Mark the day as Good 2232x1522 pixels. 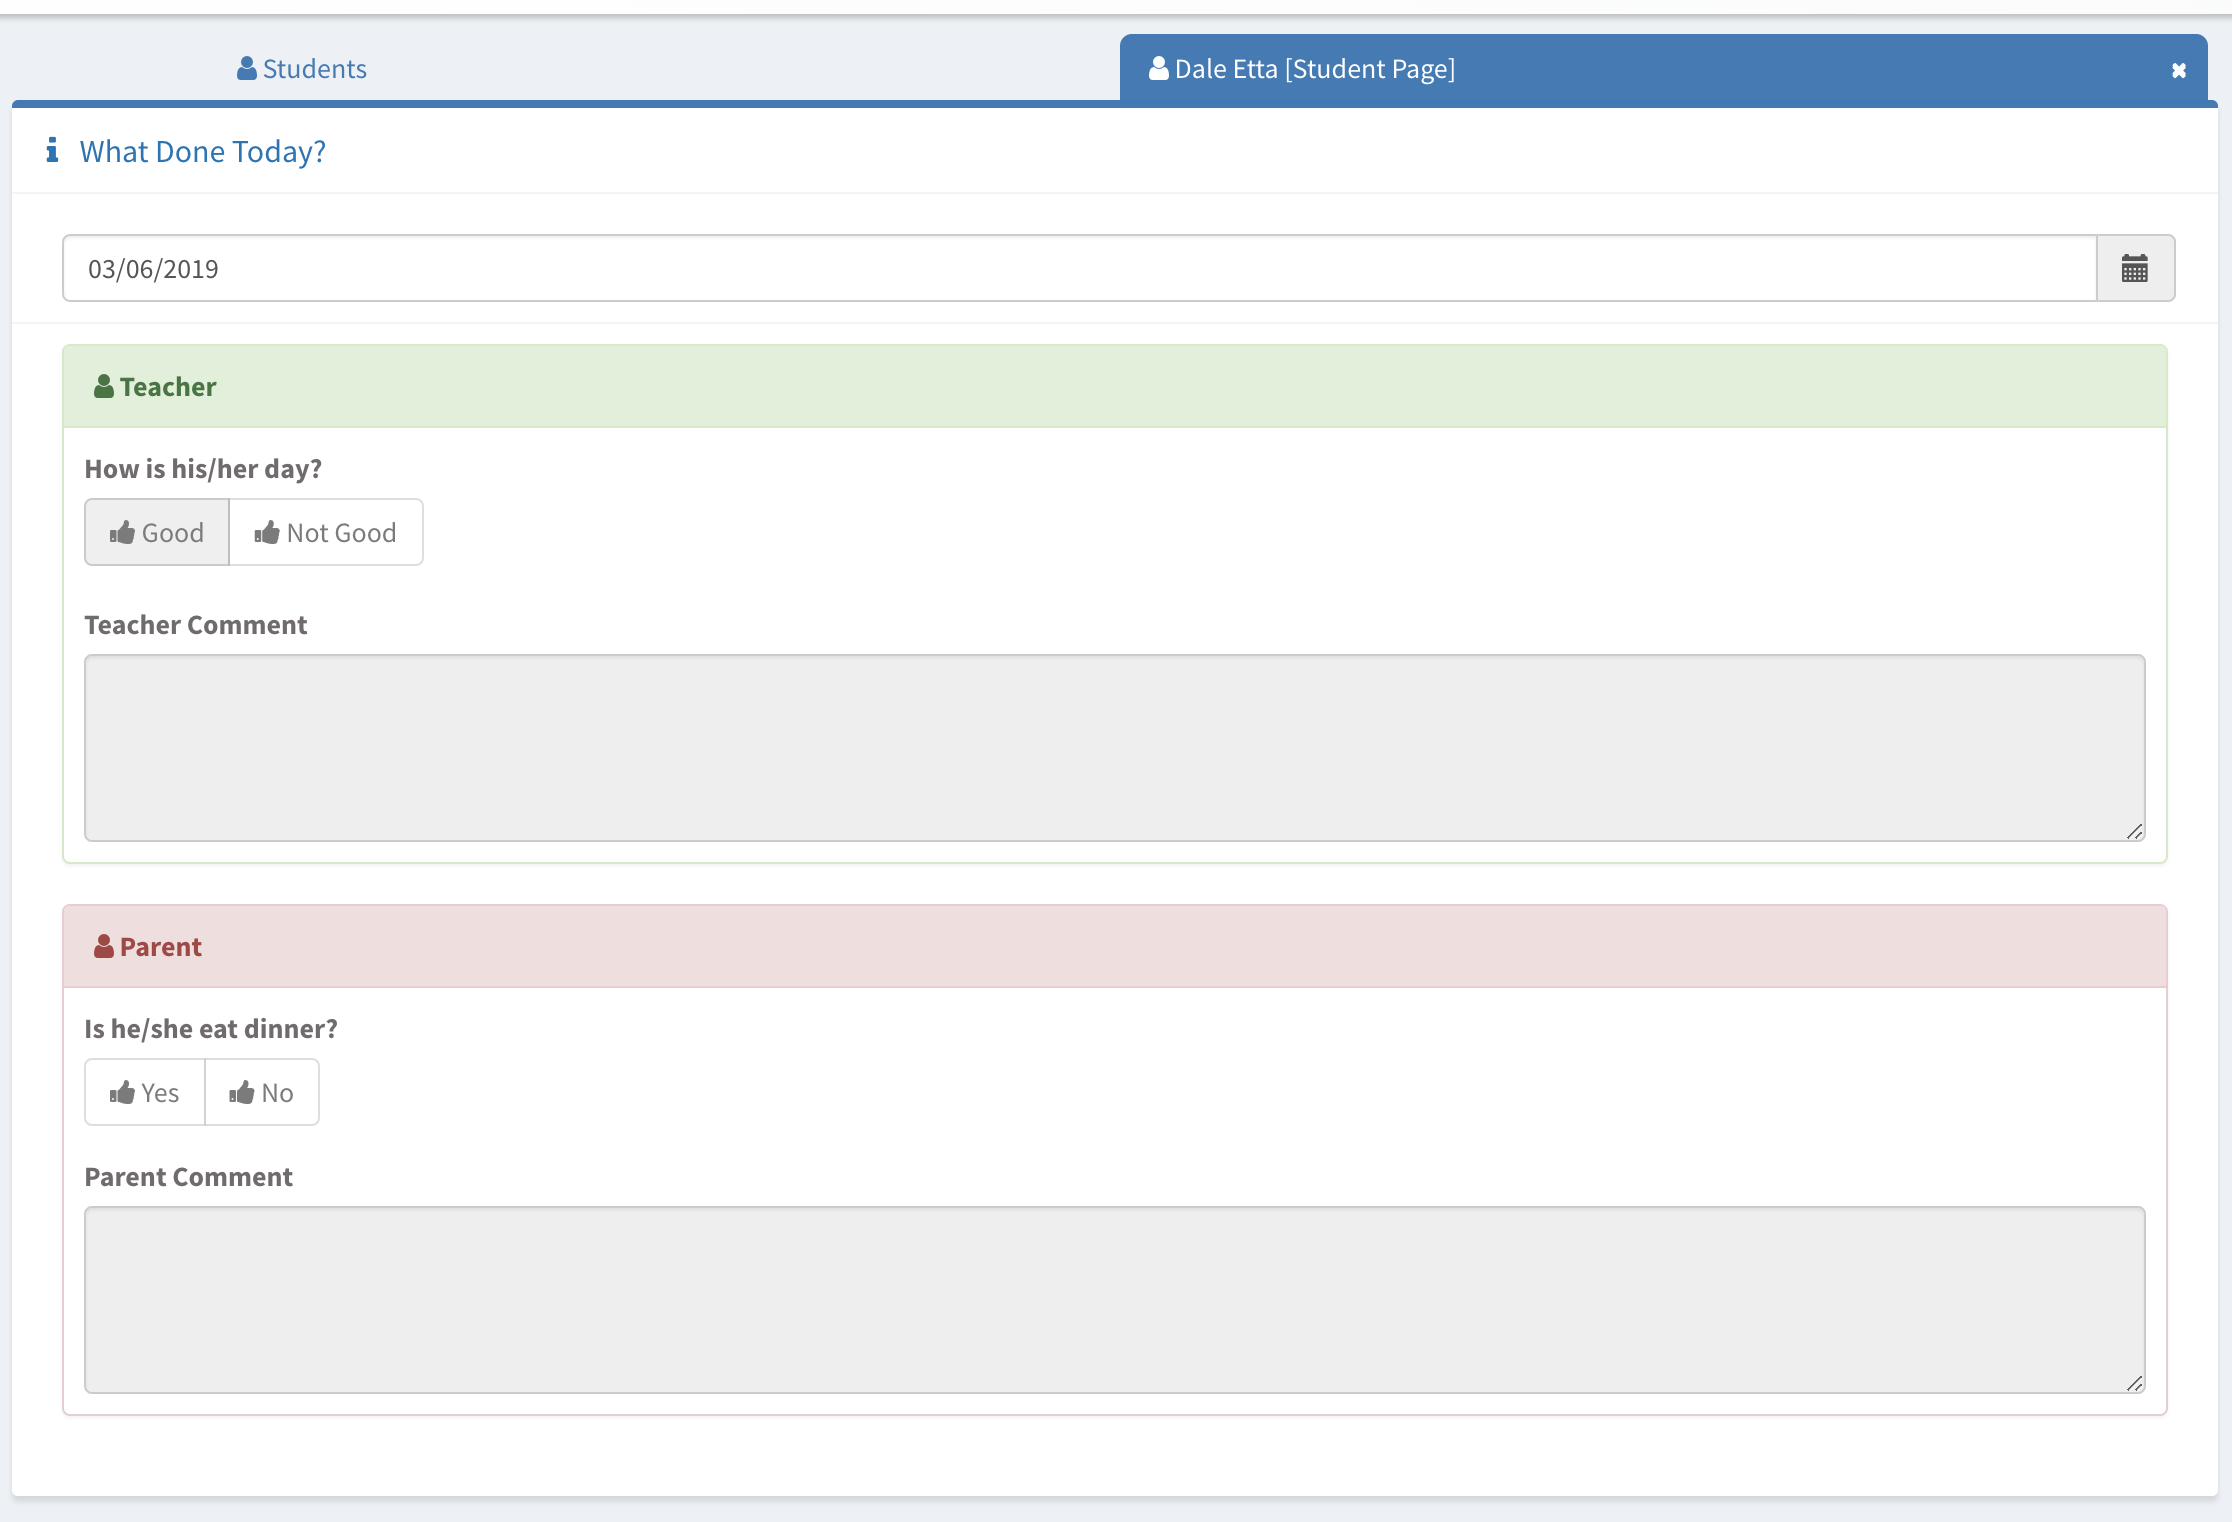pos(157,532)
